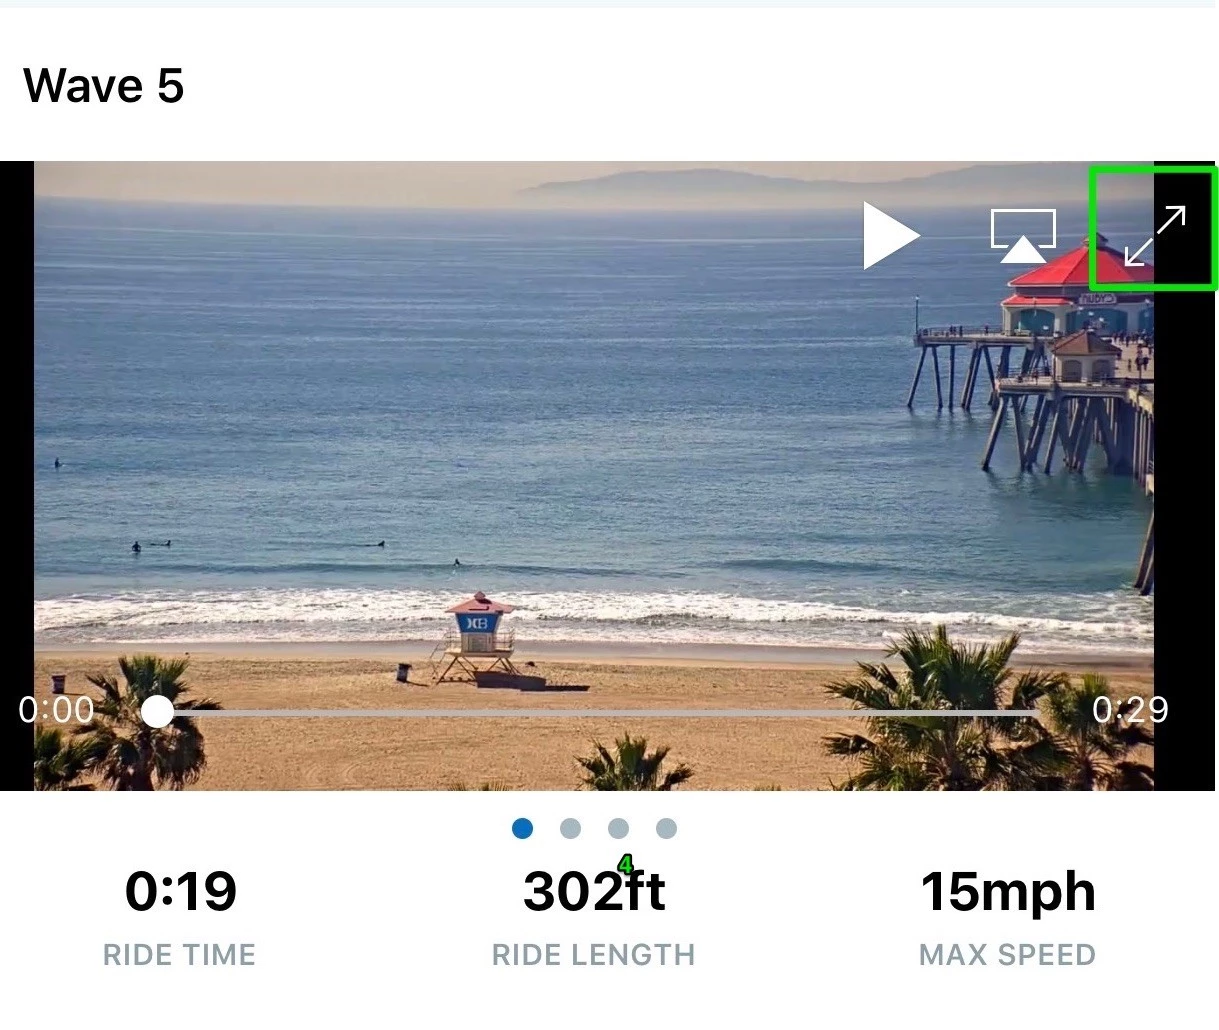The height and width of the screenshot is (1030, 1219).
Task: Switch to the second page dot
Action: (x=570, y=828)
